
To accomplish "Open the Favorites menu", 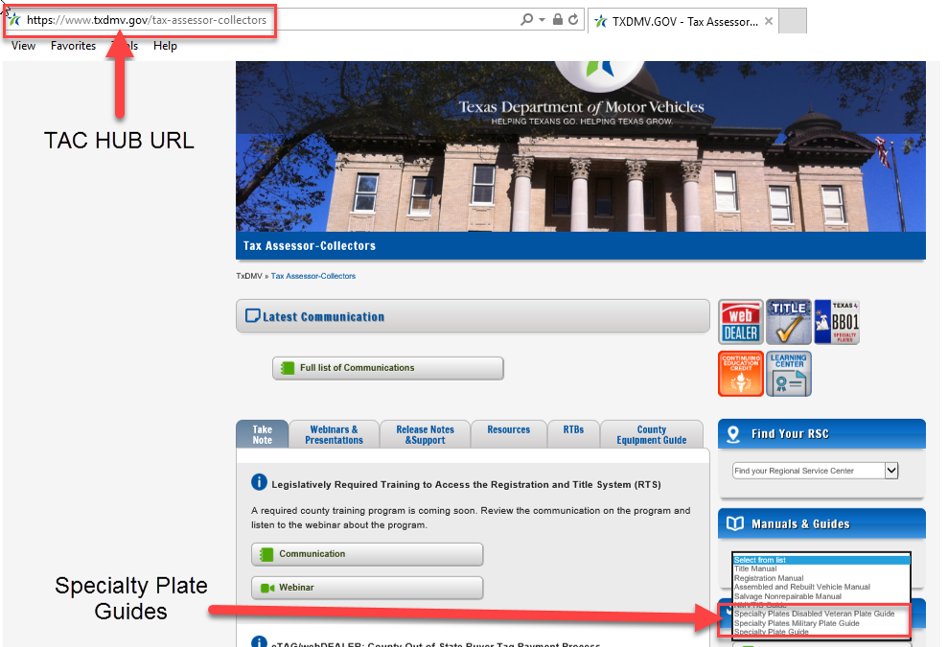I will (73, 46).
